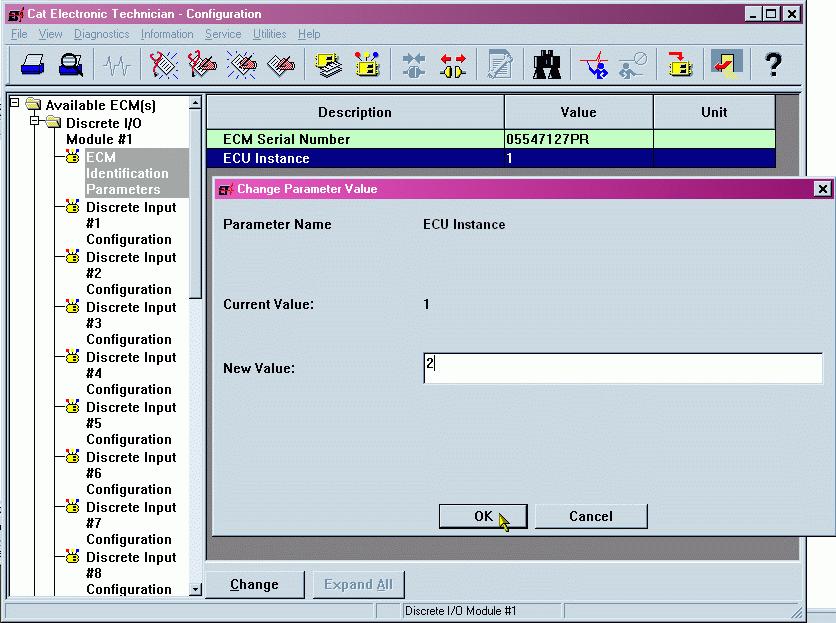Click the 05547127PR serial value cell

[578, 139]
